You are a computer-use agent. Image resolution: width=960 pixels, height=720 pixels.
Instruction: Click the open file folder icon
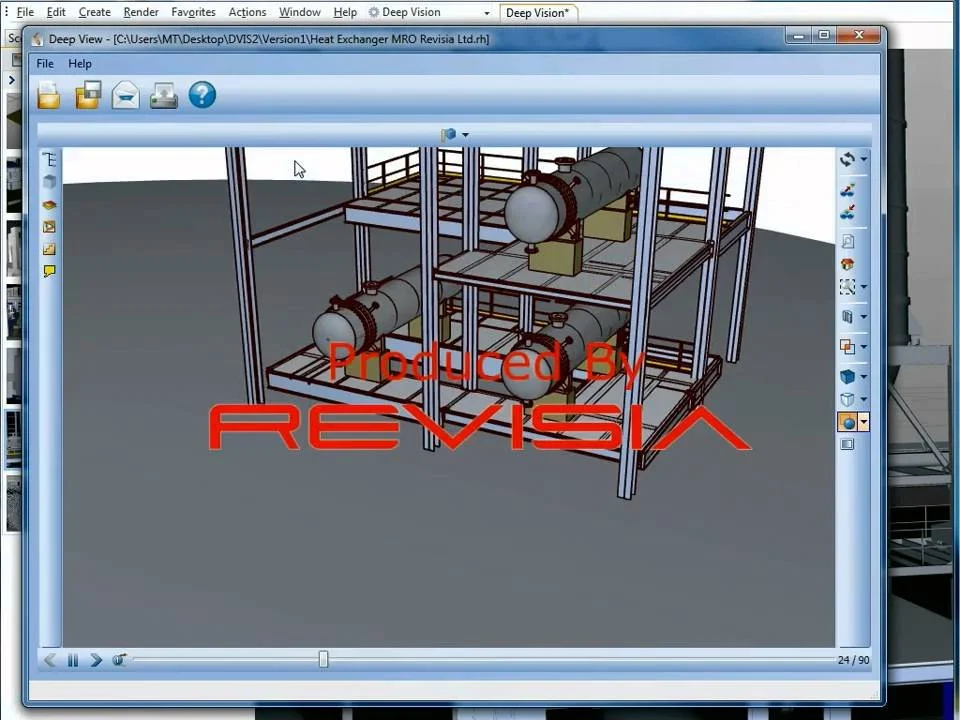pyautogui.click(x=49, y=96)
